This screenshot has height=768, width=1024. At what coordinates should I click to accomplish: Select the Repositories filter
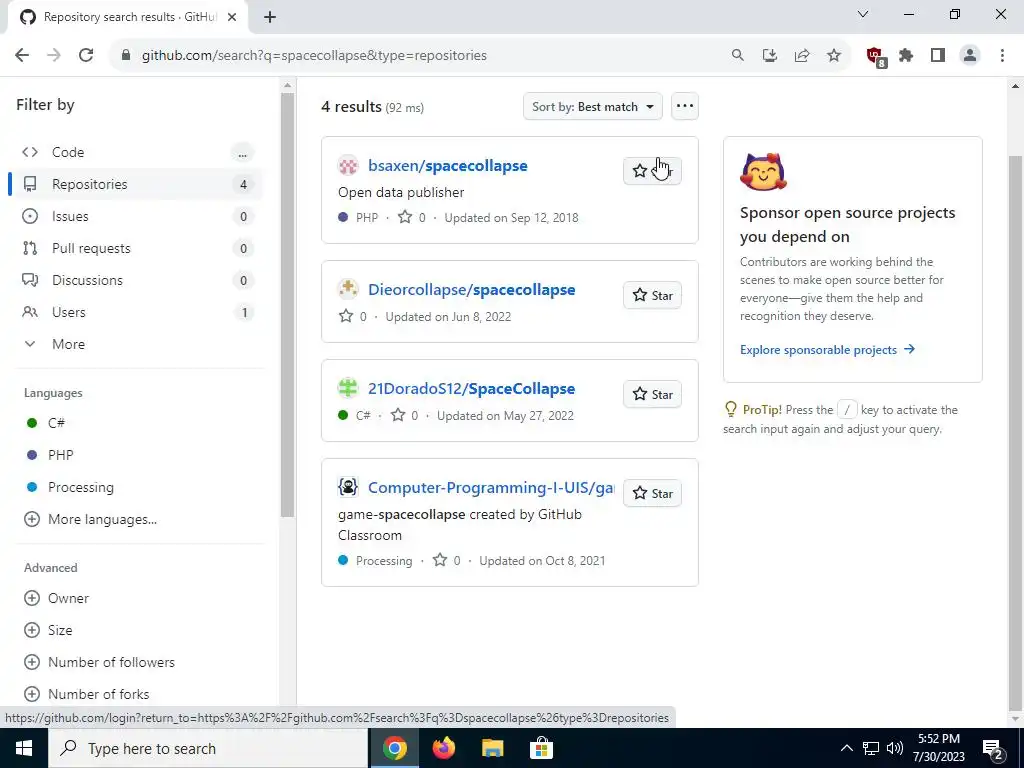[136, 184]
